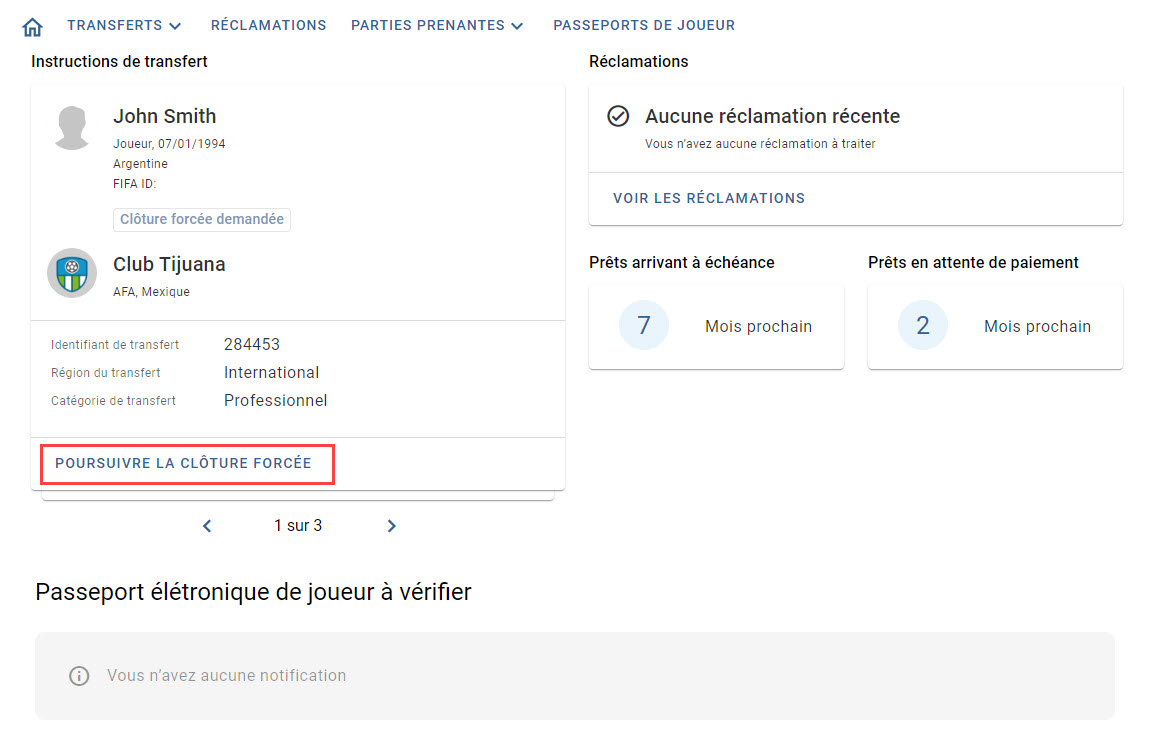
Task: Click Poursuivre la clôture forcée
Action: (x=183, y=464)
